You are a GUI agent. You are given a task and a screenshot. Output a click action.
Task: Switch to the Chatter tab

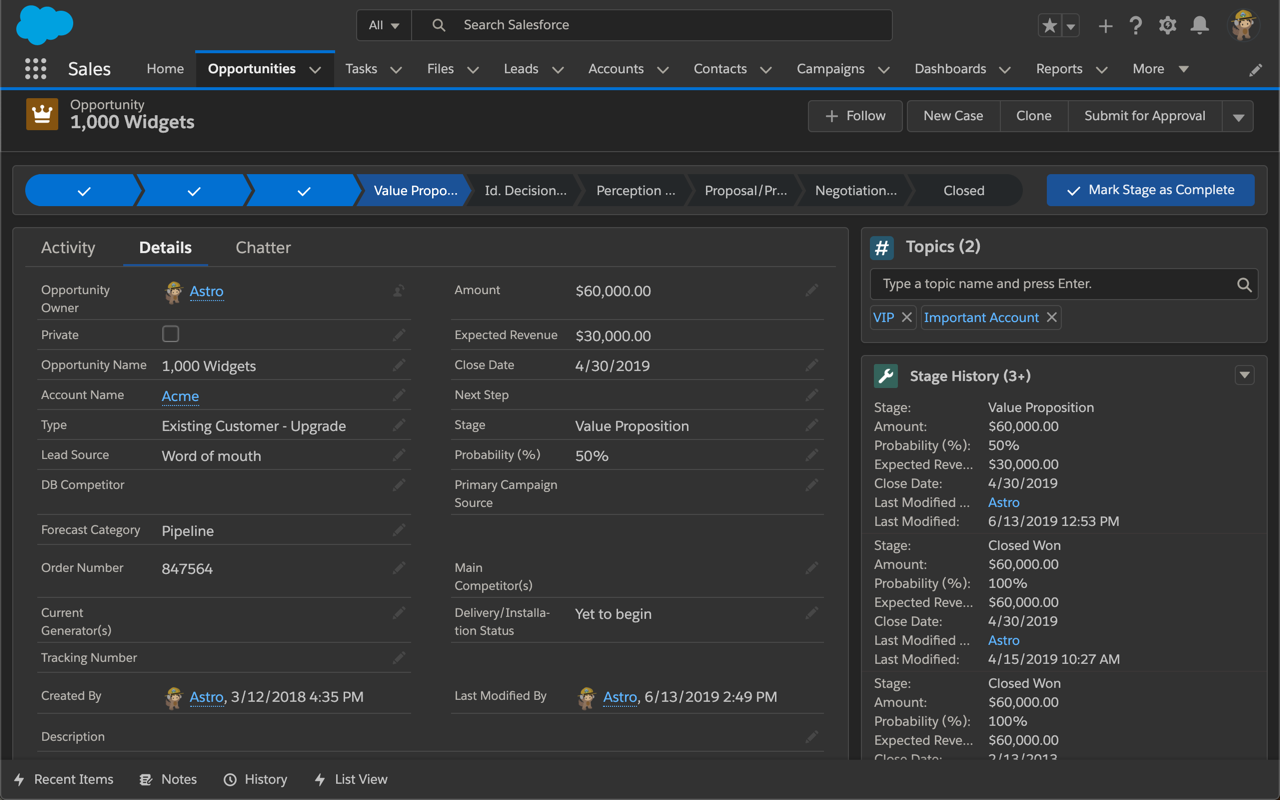click(x=263, y=247)
